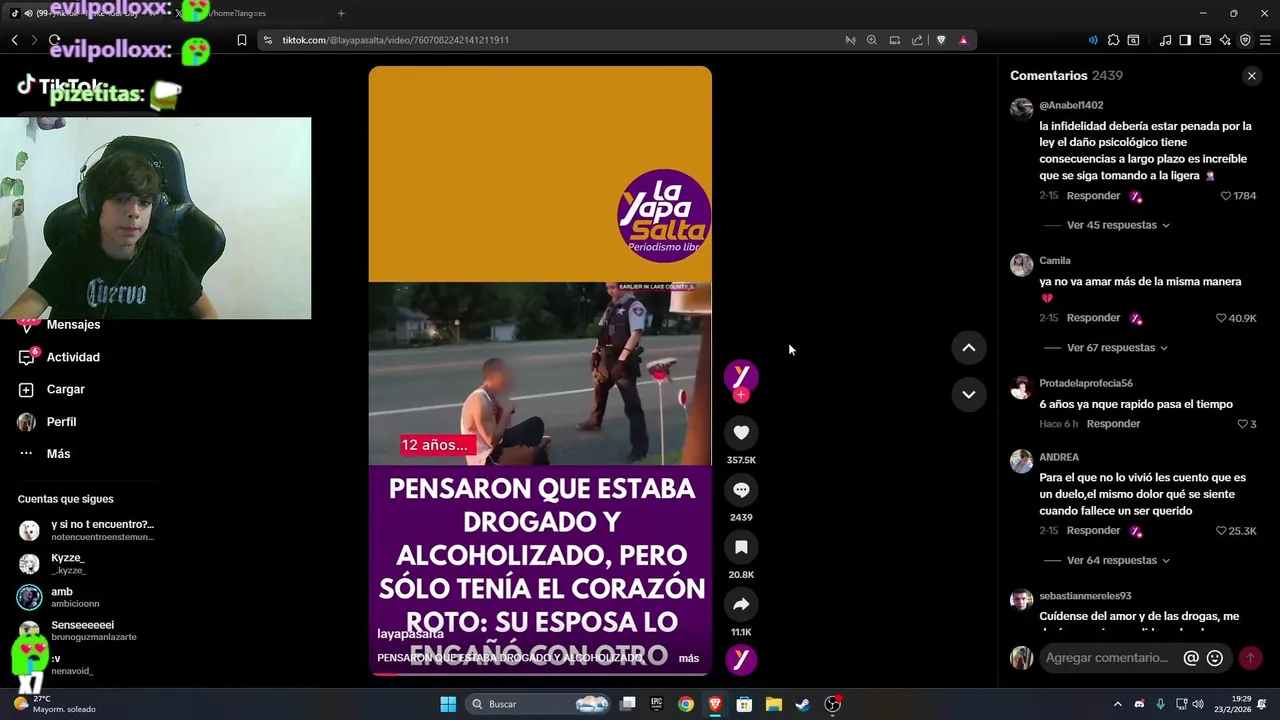Click taskbar Buscar search box

(x=539, y=704)
